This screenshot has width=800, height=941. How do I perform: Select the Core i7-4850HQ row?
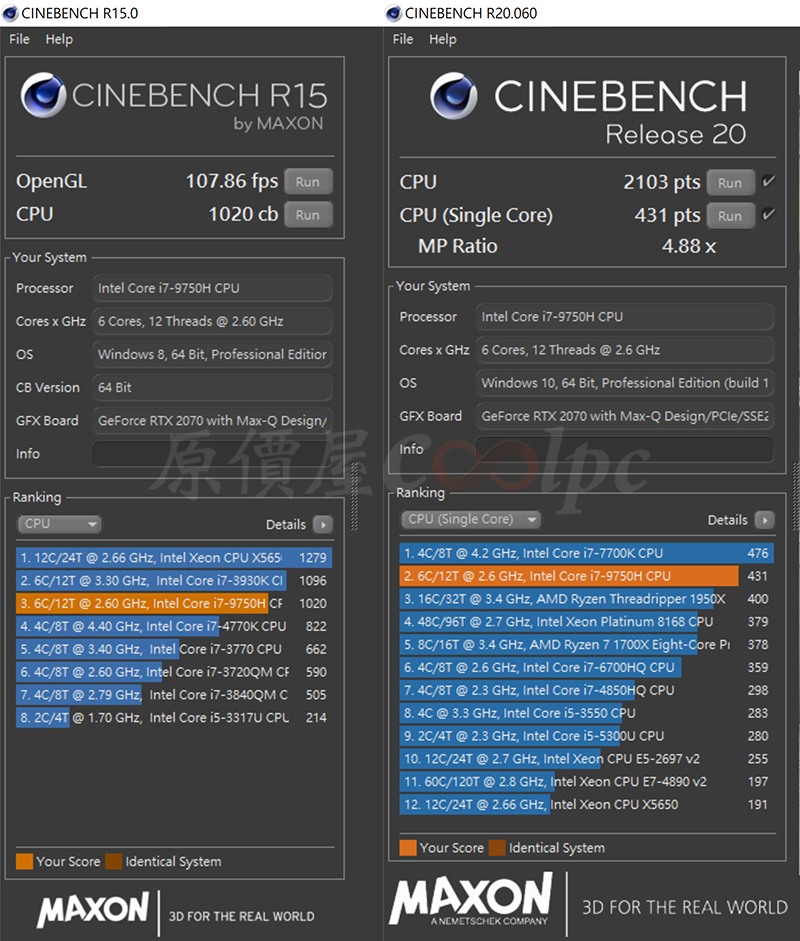pos(586,690)
